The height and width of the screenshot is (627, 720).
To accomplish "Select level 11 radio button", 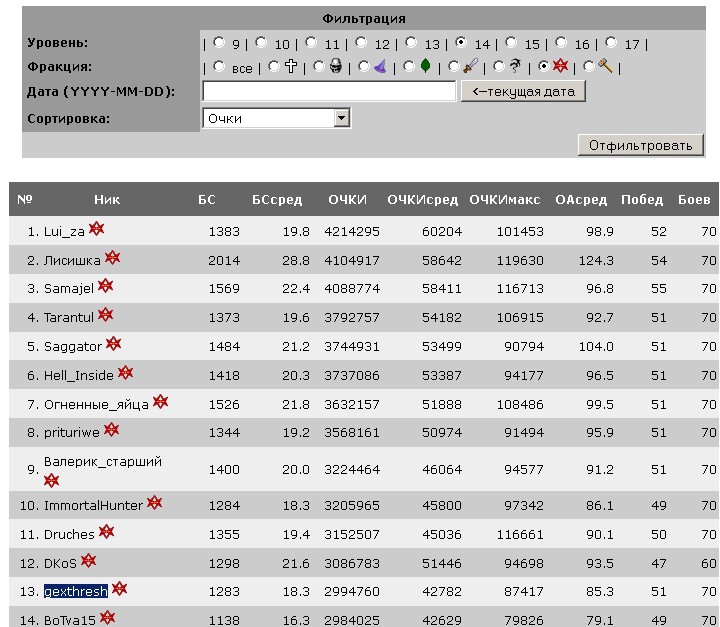I will 311,43.
